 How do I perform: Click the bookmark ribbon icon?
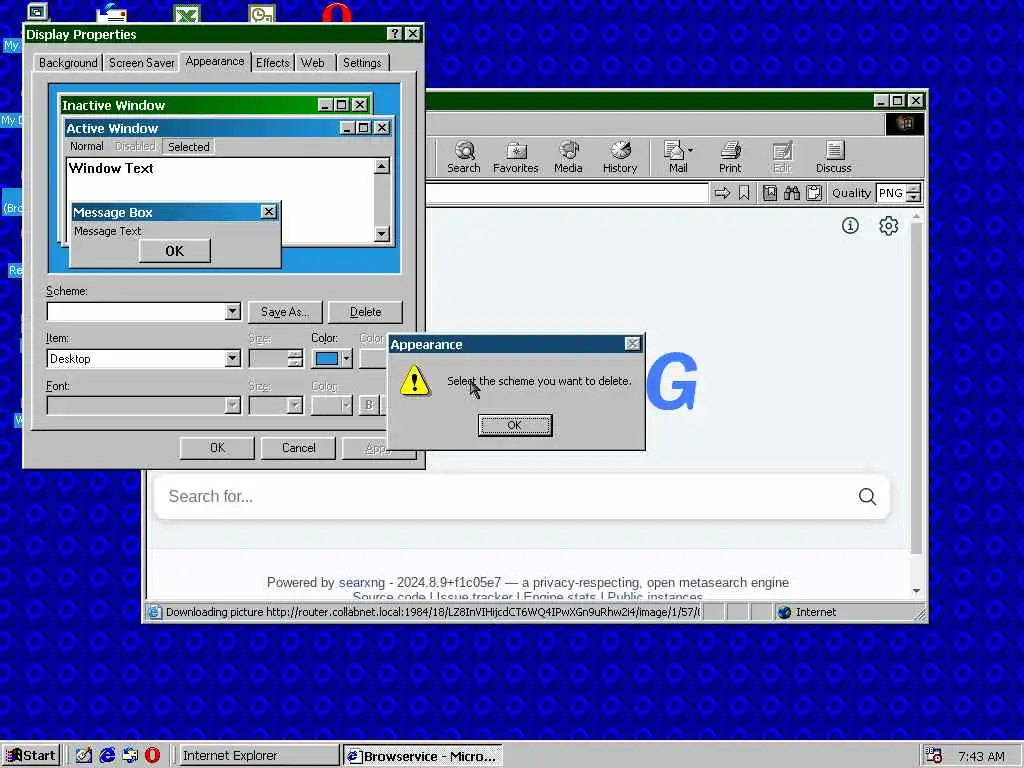[744, 193]
